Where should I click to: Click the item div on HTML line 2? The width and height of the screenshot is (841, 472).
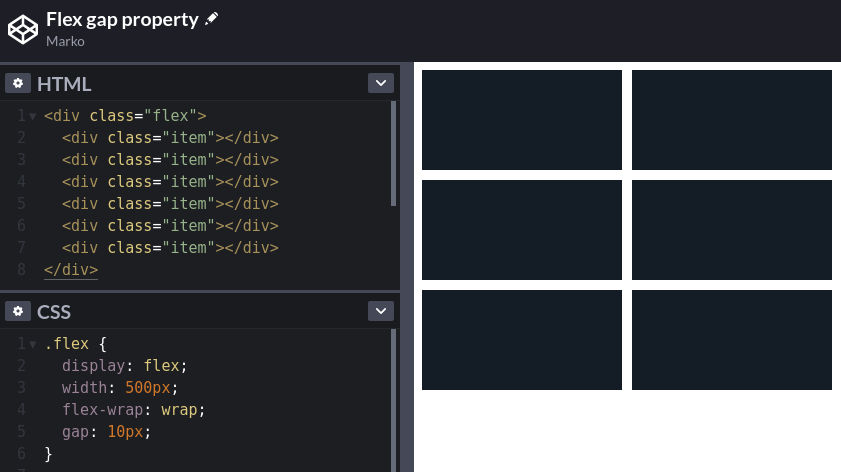170,138
